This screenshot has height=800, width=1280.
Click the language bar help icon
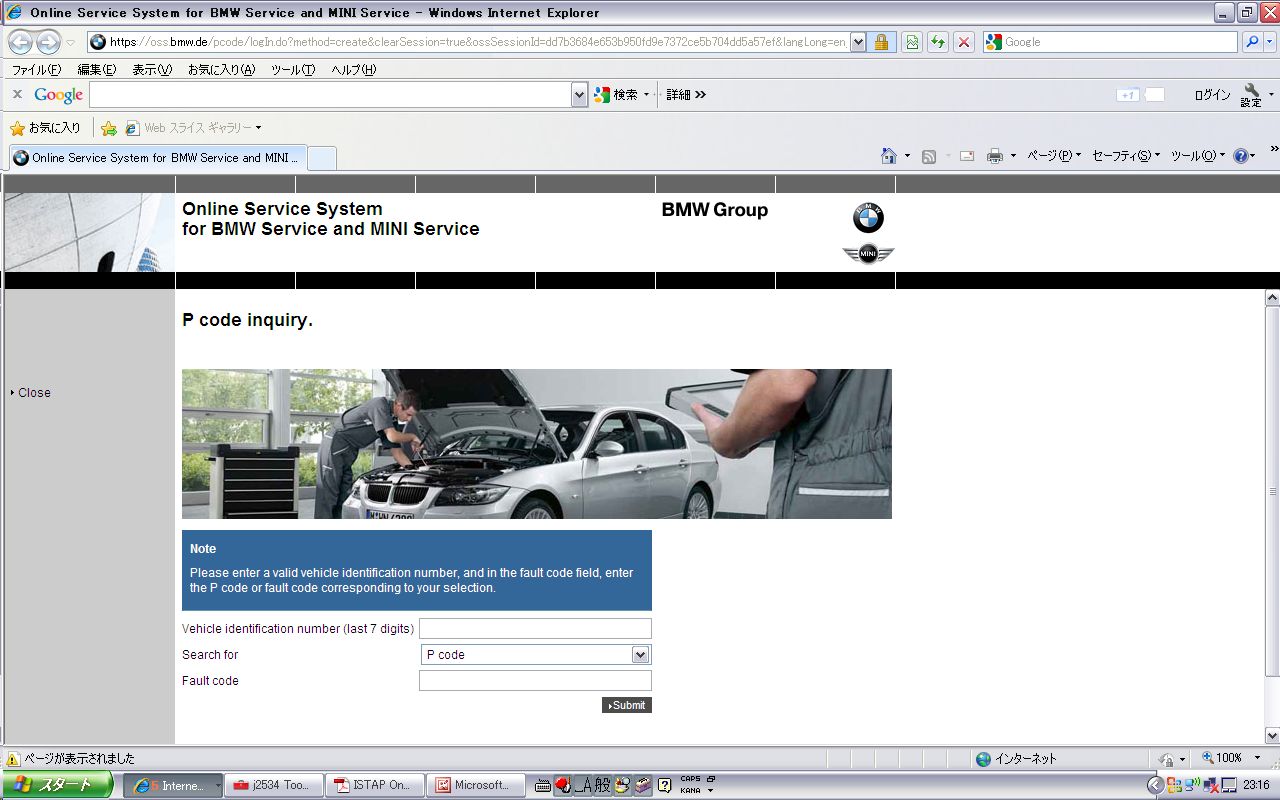click(664, 786)
